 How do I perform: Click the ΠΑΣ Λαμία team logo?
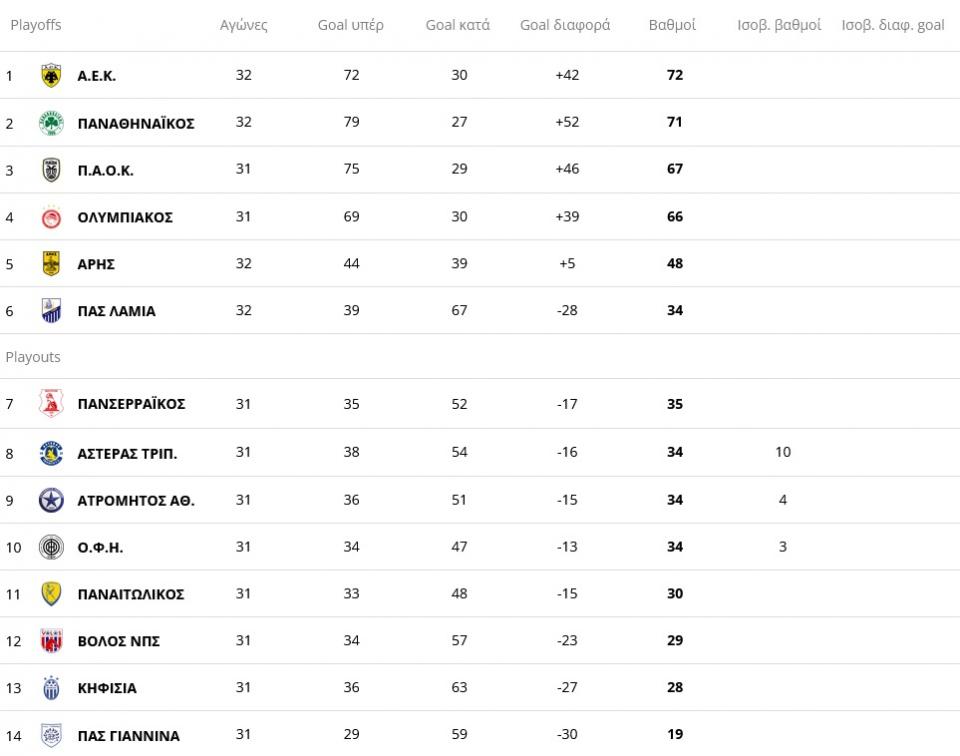(x=51, y=311)
